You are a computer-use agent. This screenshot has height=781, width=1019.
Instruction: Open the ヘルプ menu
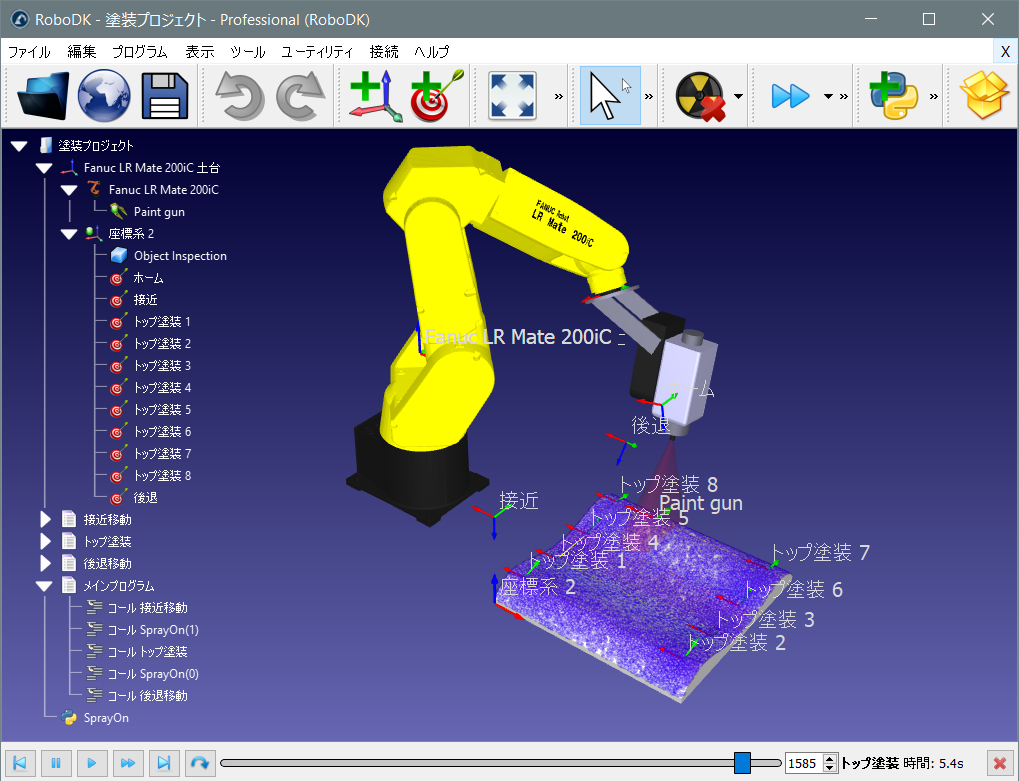pos(432,52)
